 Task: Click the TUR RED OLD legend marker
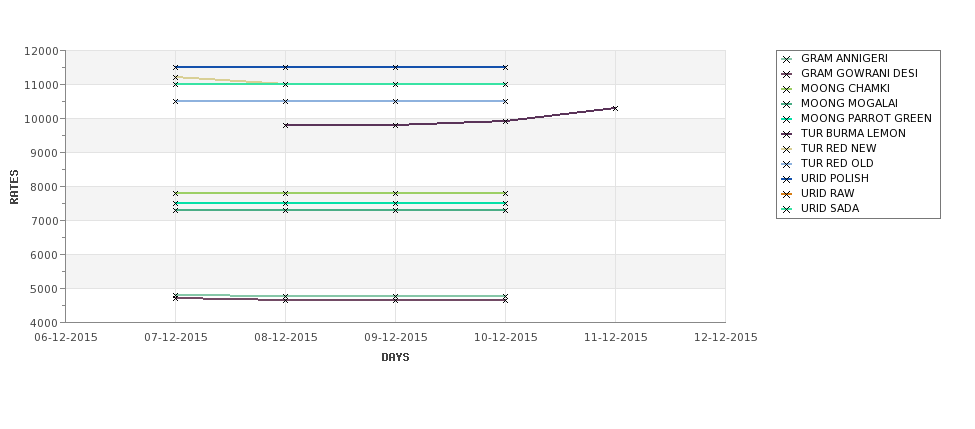(787, 164)
